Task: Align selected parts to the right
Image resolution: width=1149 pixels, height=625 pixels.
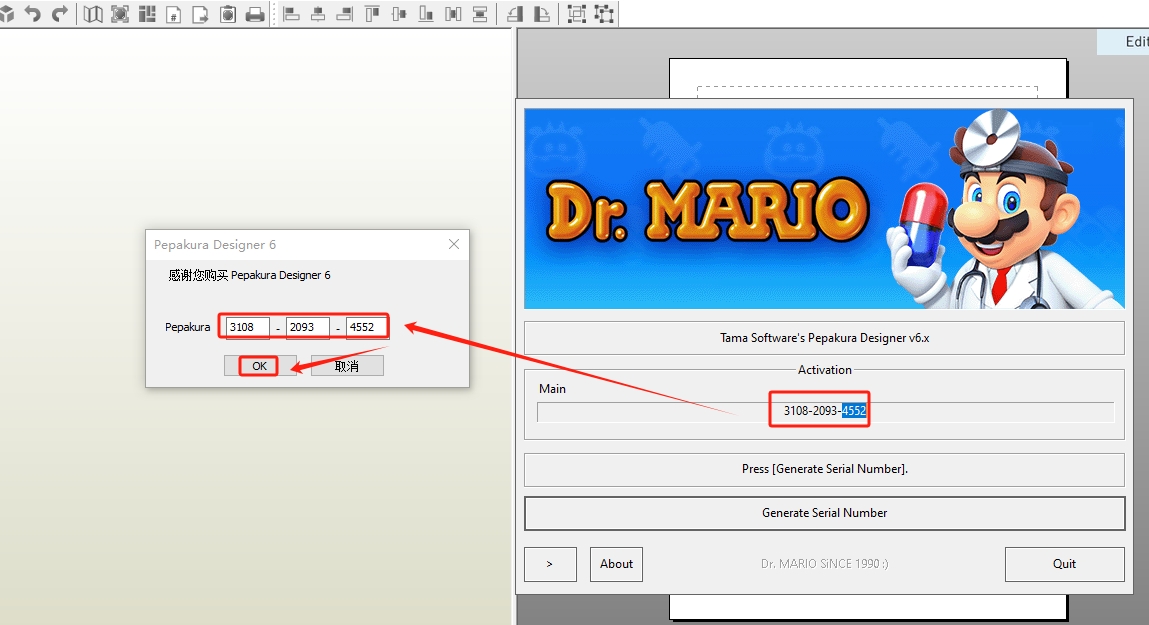Action: click(345, 14)
